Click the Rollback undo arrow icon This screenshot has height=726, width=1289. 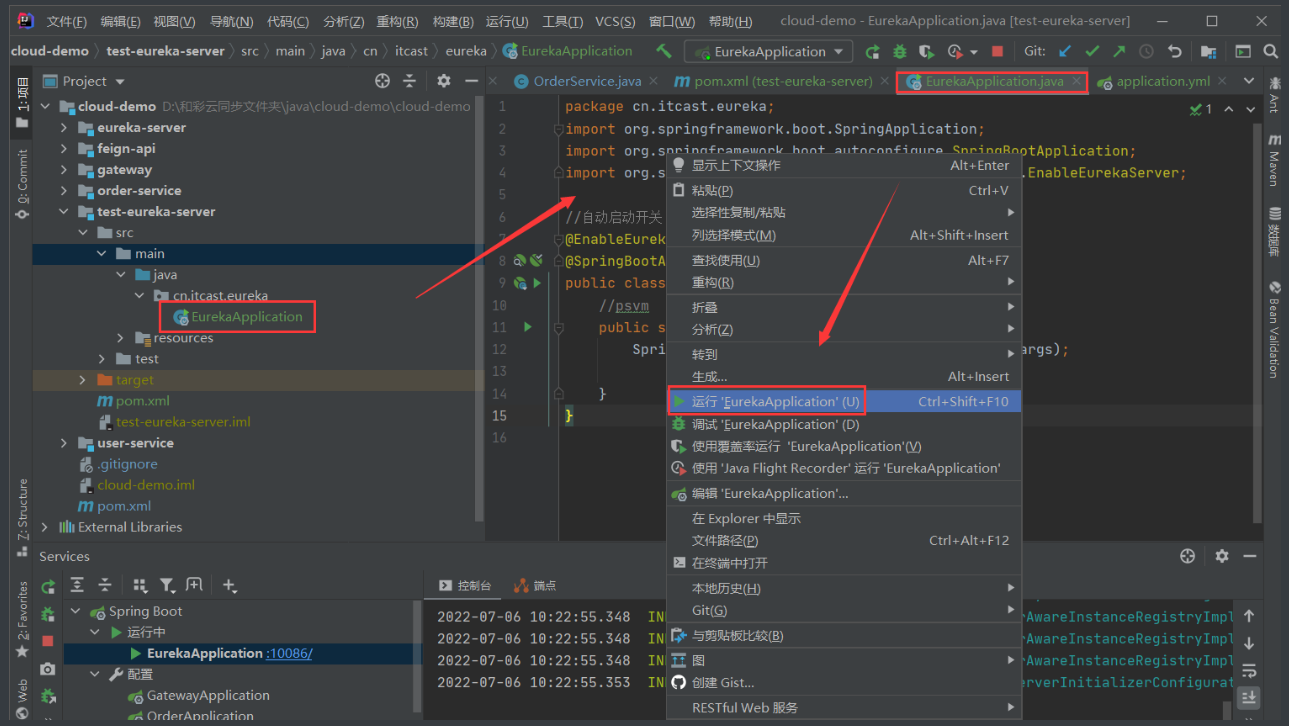[1175, 51]
